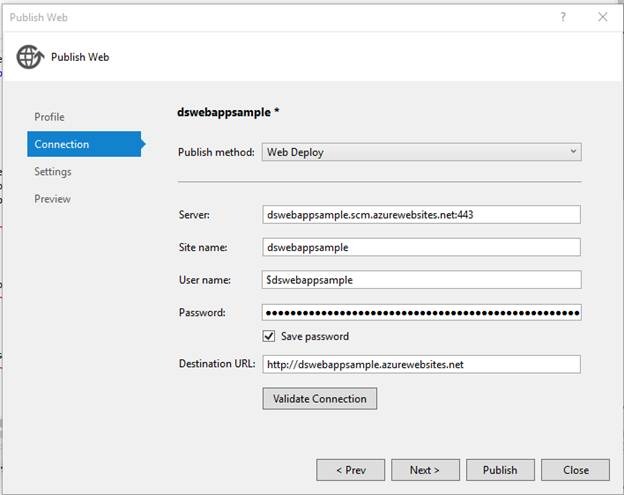Select the Connection tab
The image size is (624, 495).
click(62, 144)
